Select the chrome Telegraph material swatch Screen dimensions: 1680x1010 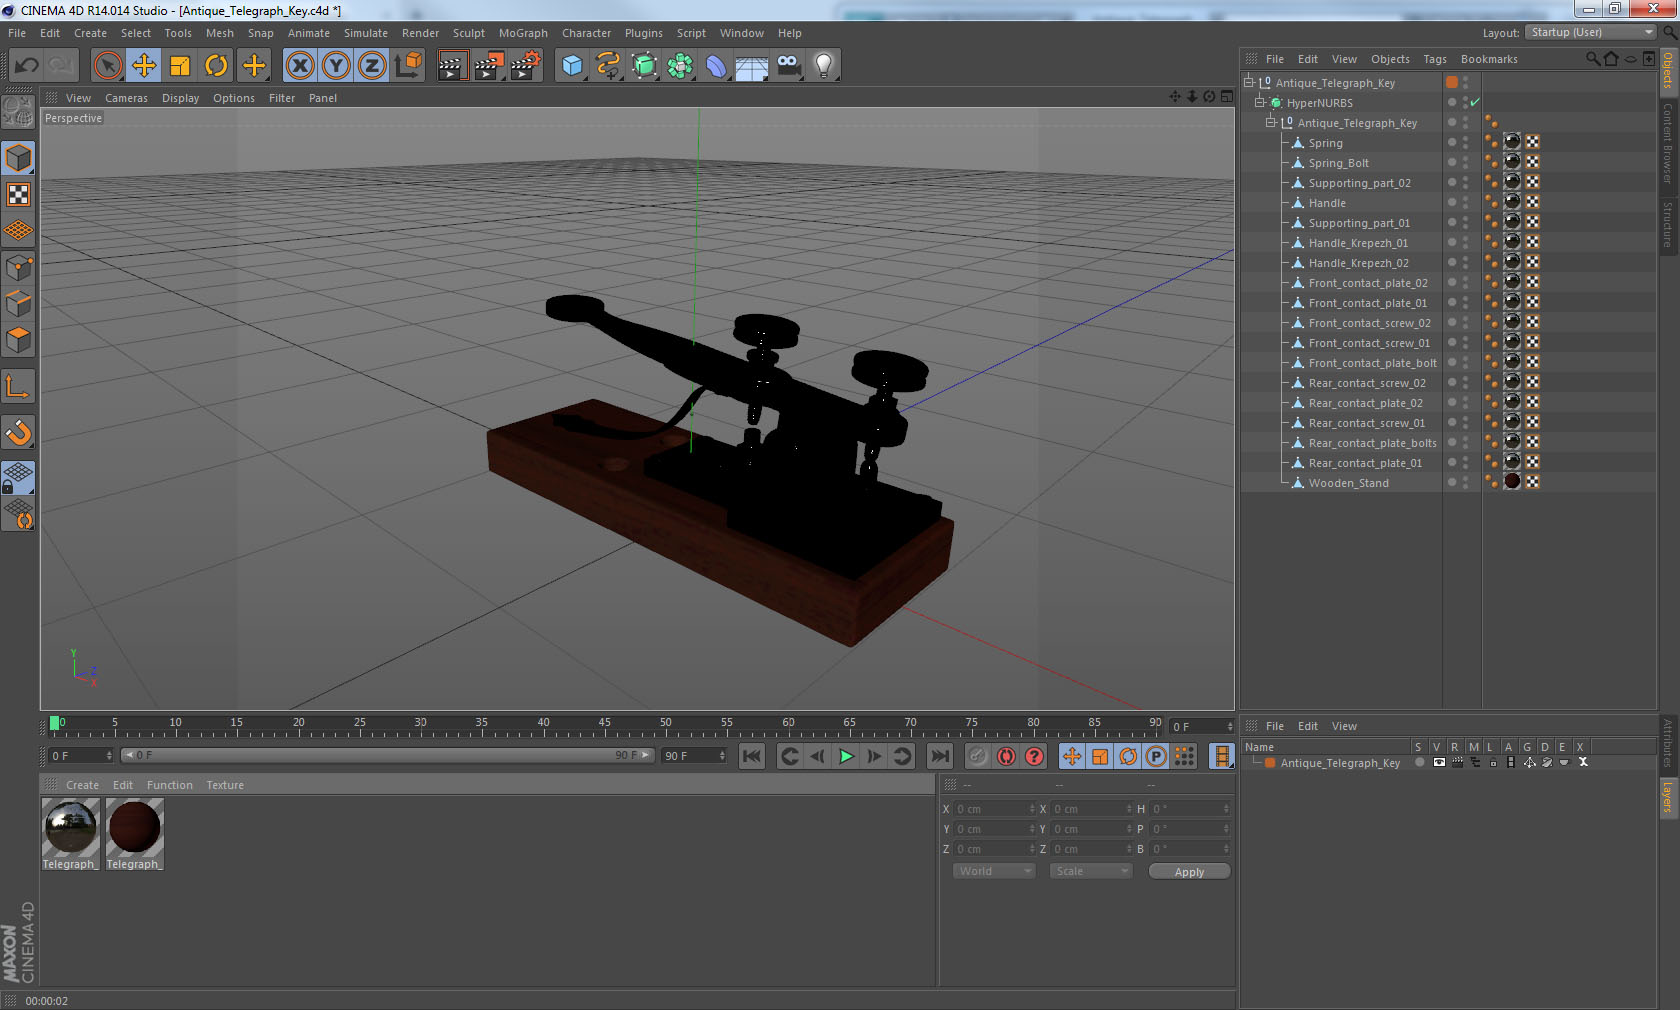click(70, 828)
